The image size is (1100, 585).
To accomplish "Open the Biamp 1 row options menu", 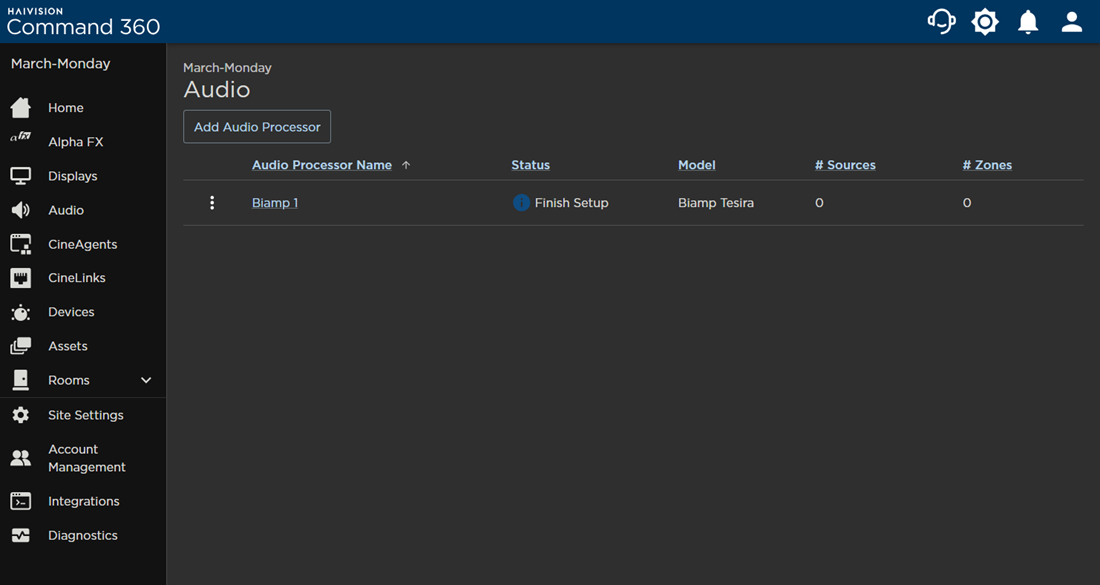I will [212, 203].
